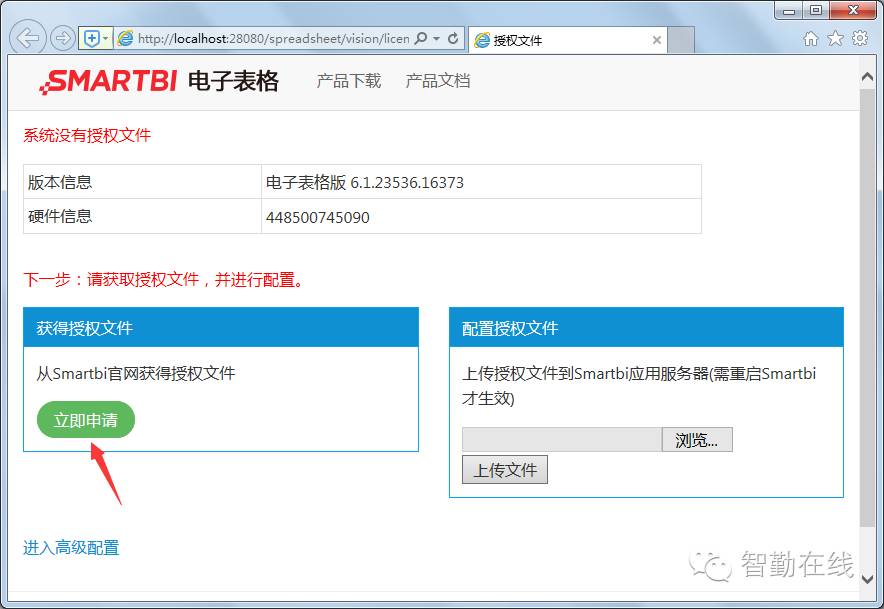Open a new blank tab
The width and height of the screenshot is (884, 609).
click(680, 40)
